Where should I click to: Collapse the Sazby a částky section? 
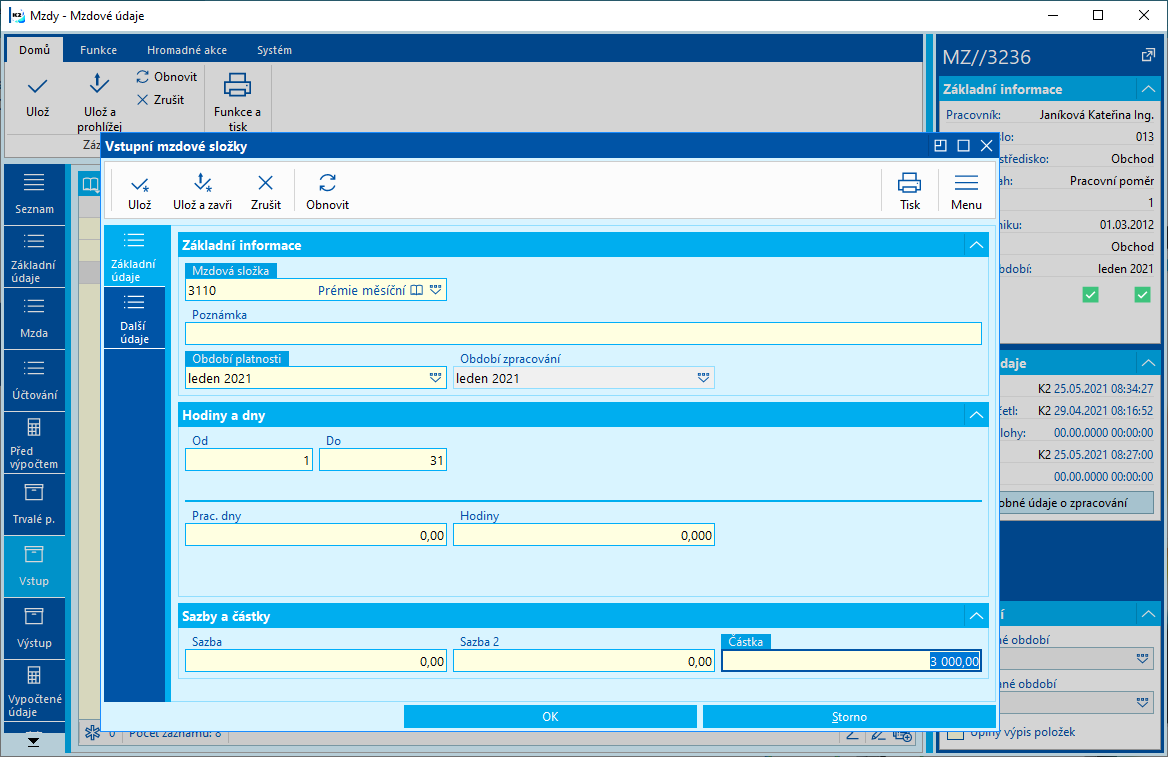point(976,616)
